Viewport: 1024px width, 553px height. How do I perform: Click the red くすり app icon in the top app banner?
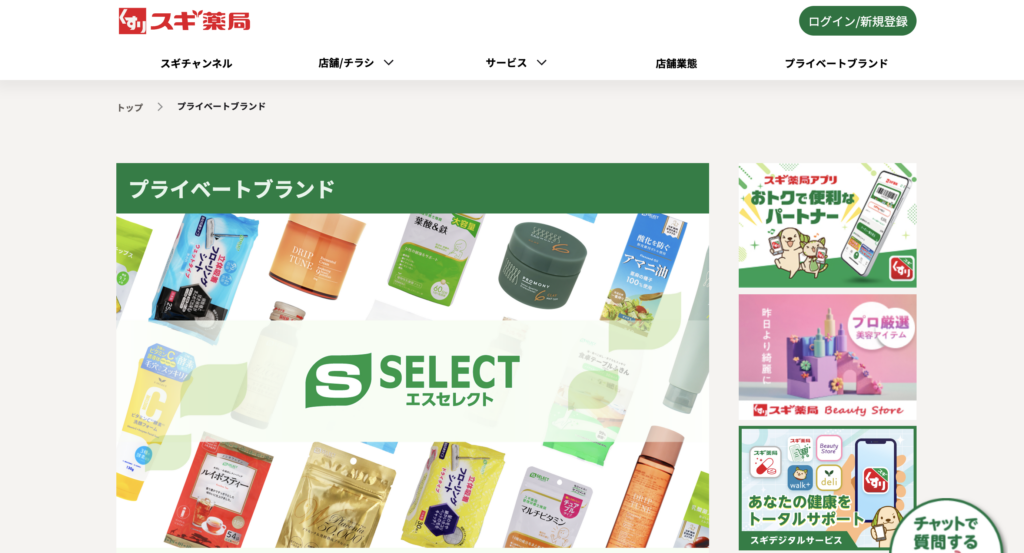point(902,268)
